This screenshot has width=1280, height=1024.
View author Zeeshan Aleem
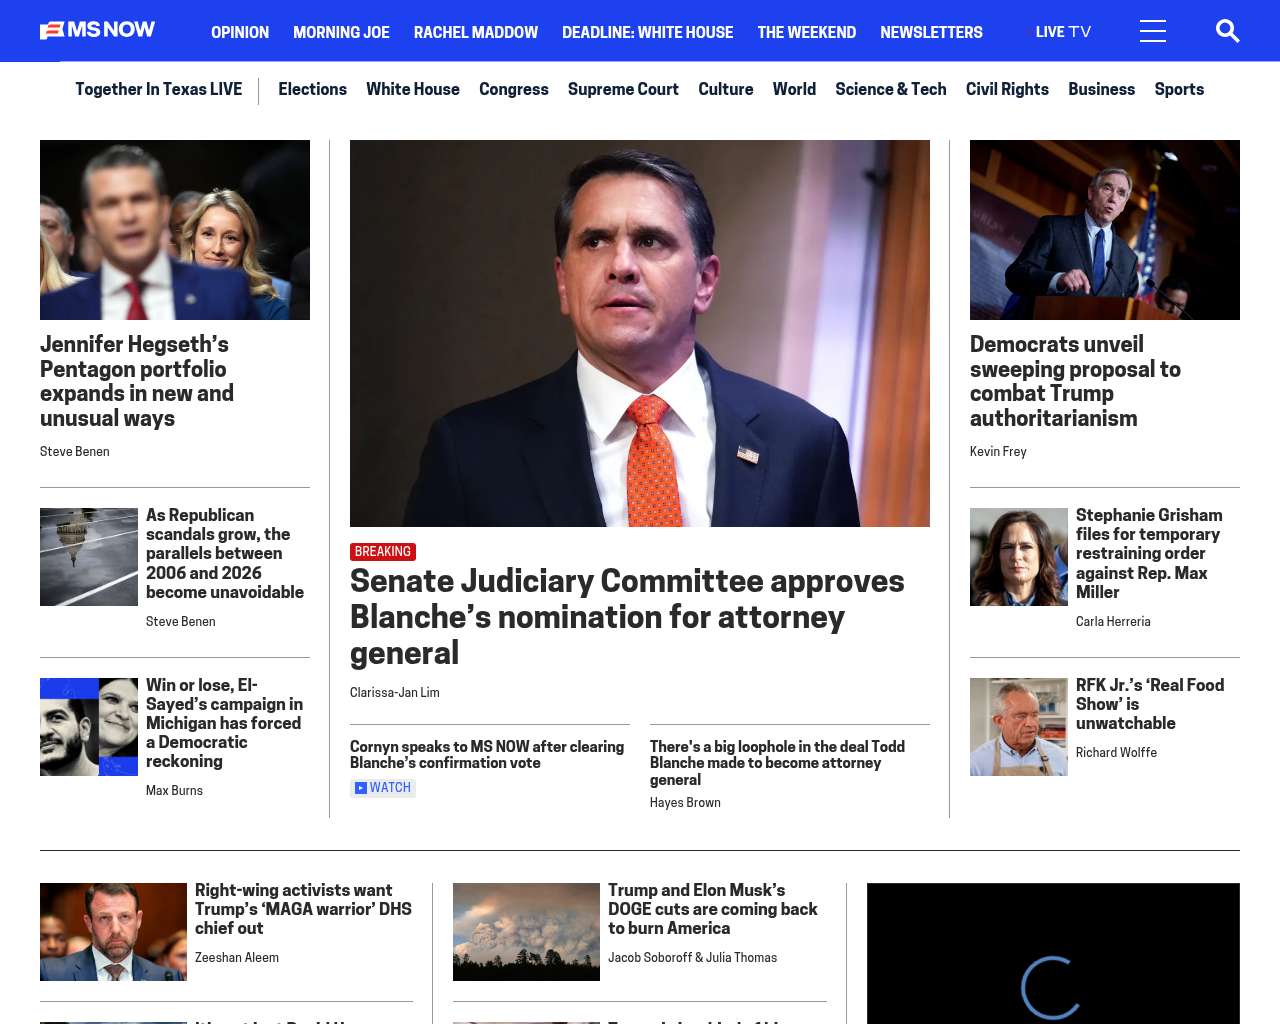(x=237, y=957)
